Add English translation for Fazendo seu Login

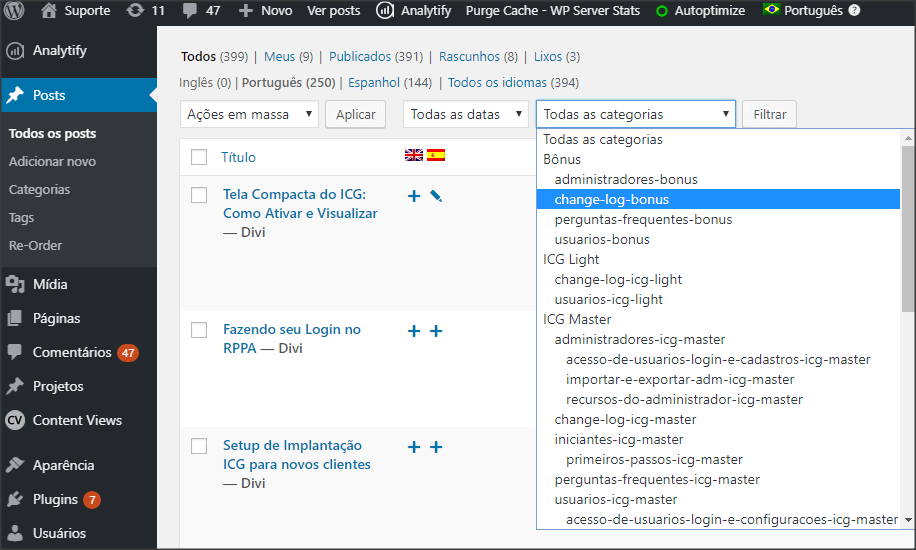(414, 331)
